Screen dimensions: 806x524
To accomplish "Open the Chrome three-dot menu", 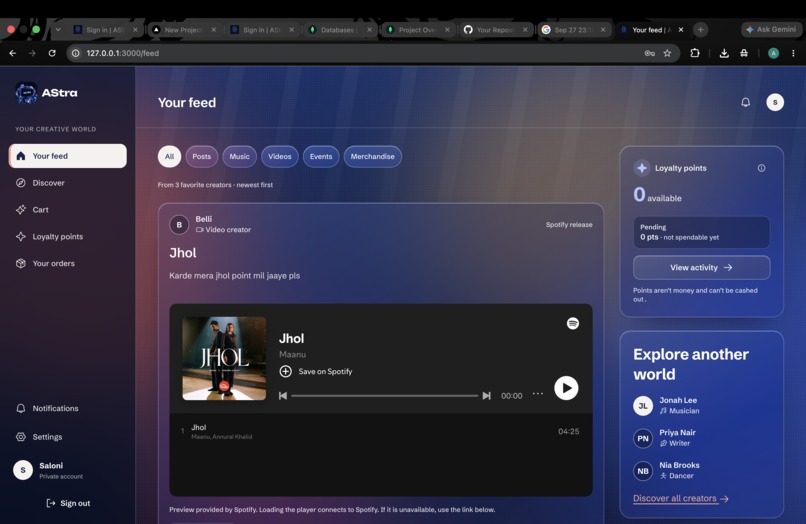I will [x=793, y=53].
